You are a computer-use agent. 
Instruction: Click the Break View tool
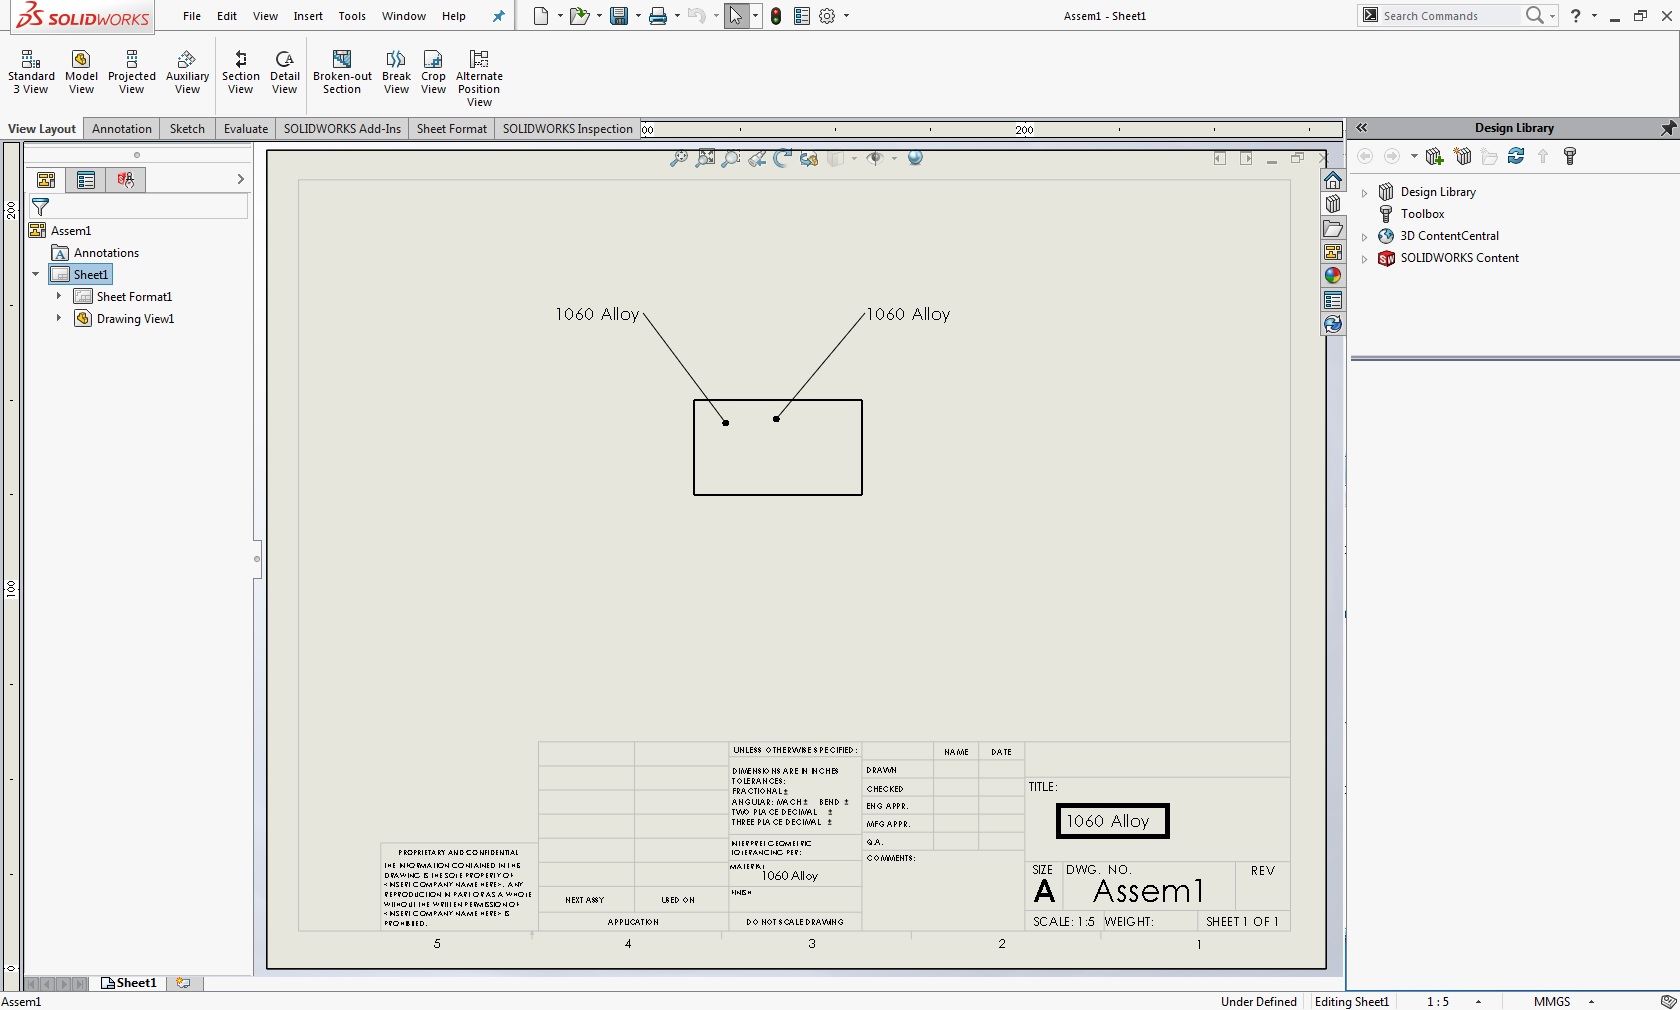tap(396, 73)
